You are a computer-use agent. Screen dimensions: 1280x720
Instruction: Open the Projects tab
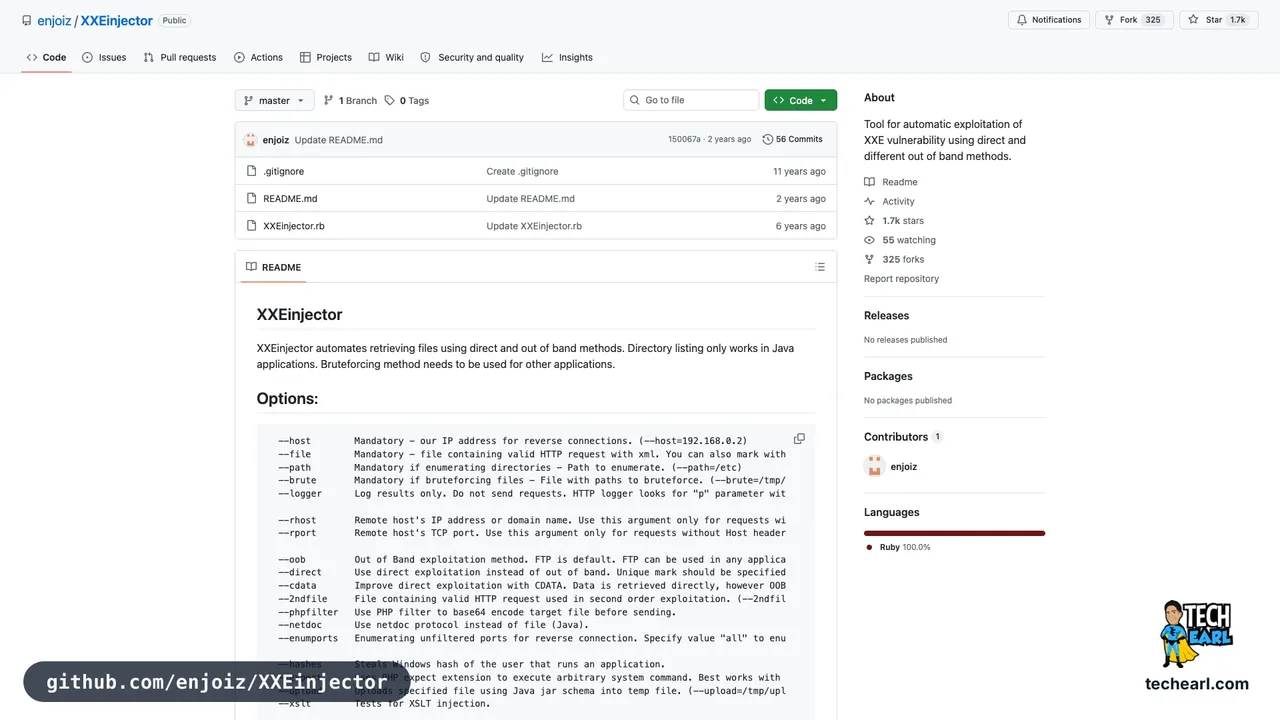click(326, 57)
